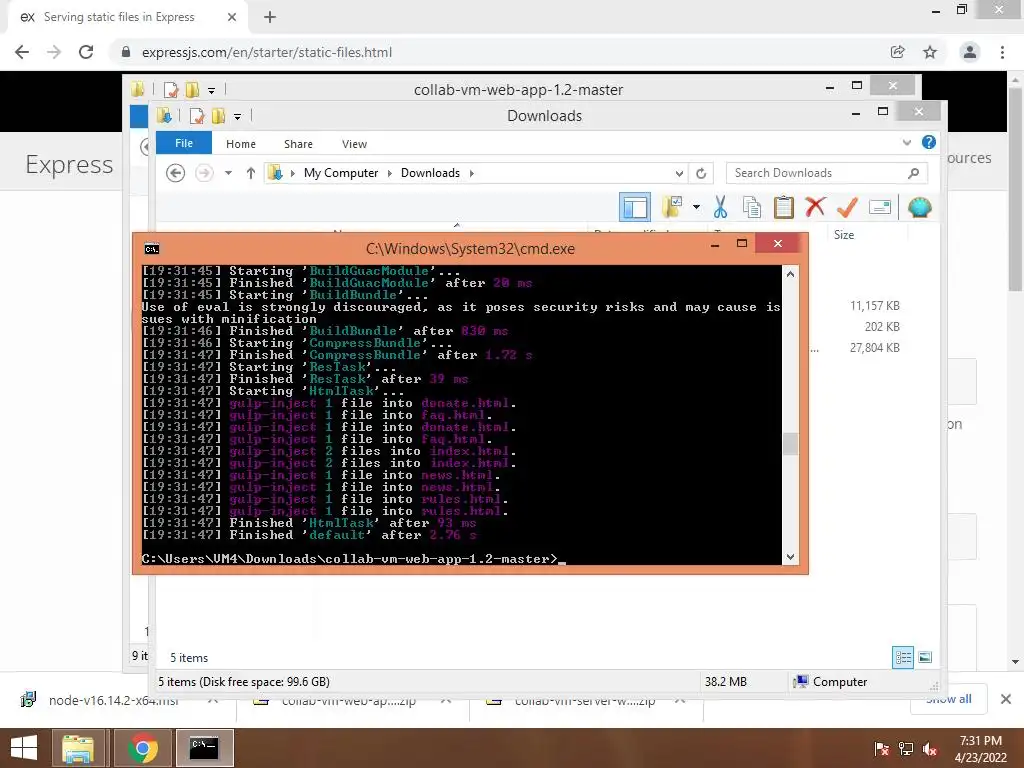The width and height of the screenshot is (1024, 768).
Task: Open Downloads quick access toolbar customize dropdown
Action: pos(238,116)
